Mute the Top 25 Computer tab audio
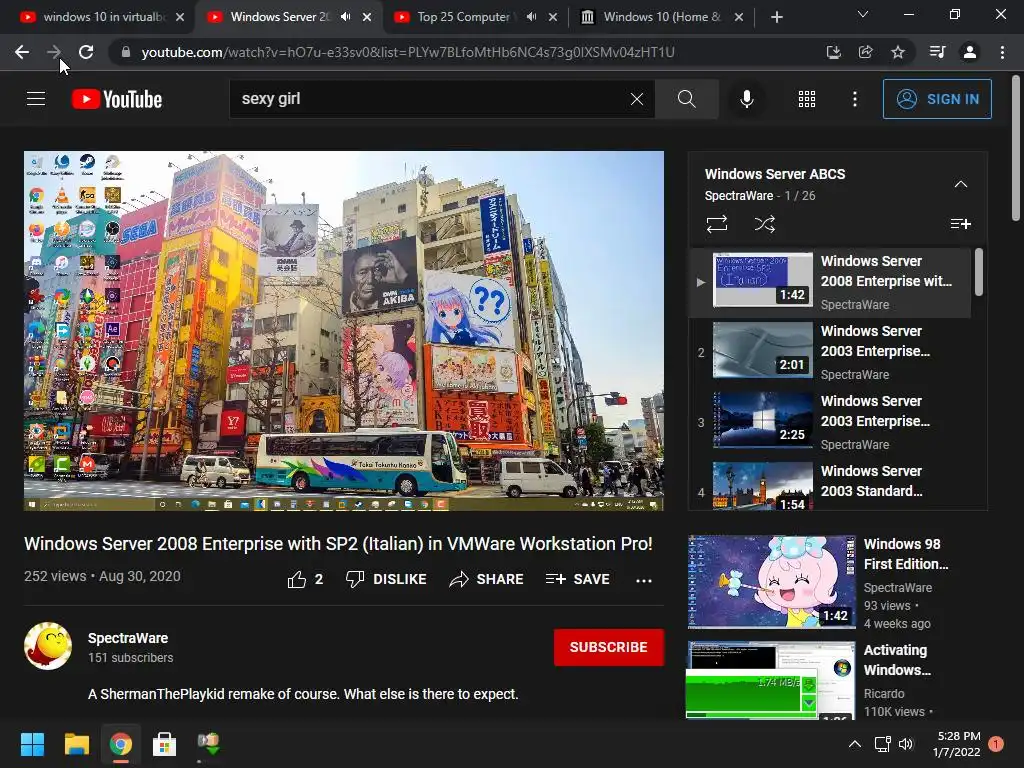Image resolution: width=1024 pixels, height=768 pixels. (x=532, y=17)
